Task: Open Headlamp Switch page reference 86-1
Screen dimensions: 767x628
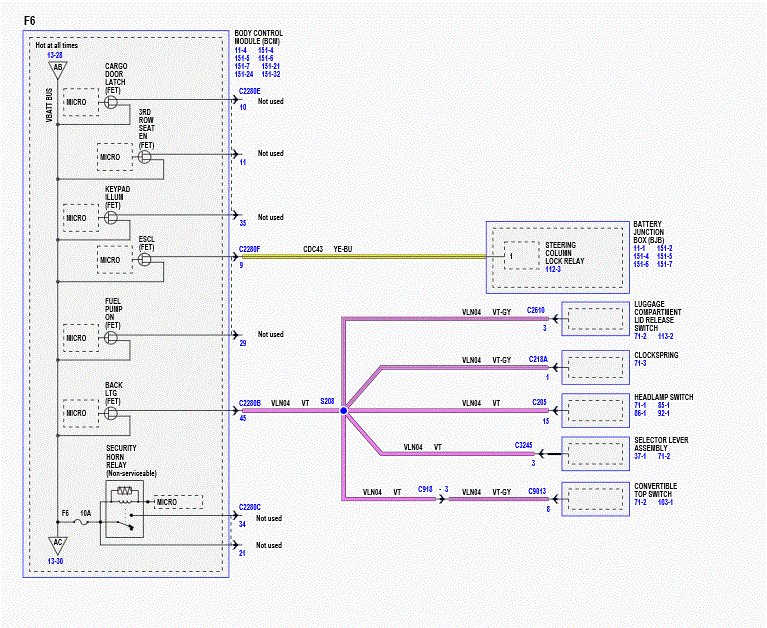Action: (640, 413)
